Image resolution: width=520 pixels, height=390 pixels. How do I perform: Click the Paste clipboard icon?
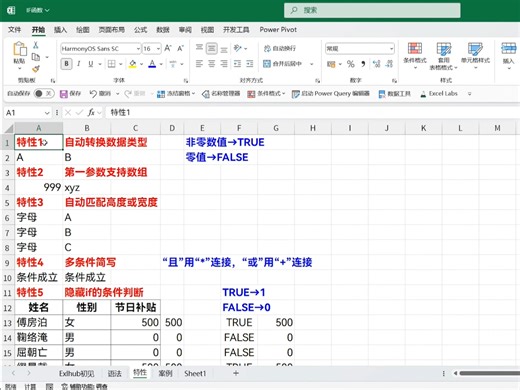20,49
